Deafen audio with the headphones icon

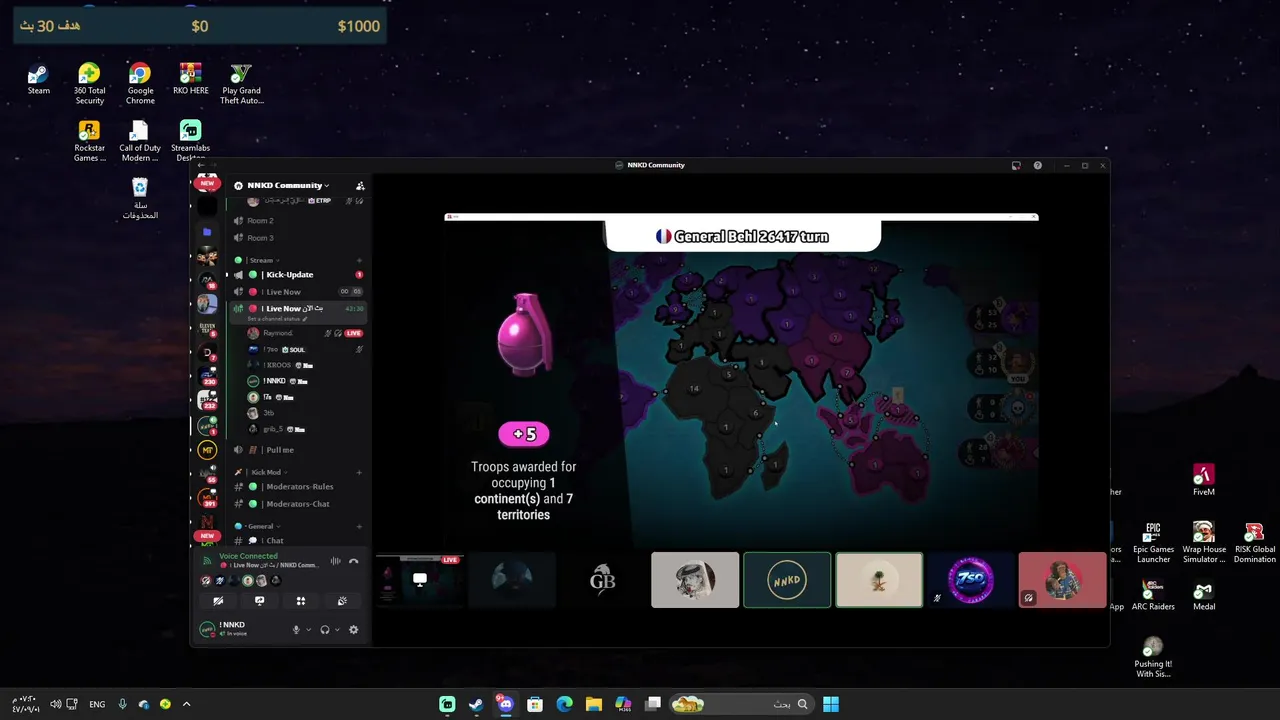click(325, 630)
